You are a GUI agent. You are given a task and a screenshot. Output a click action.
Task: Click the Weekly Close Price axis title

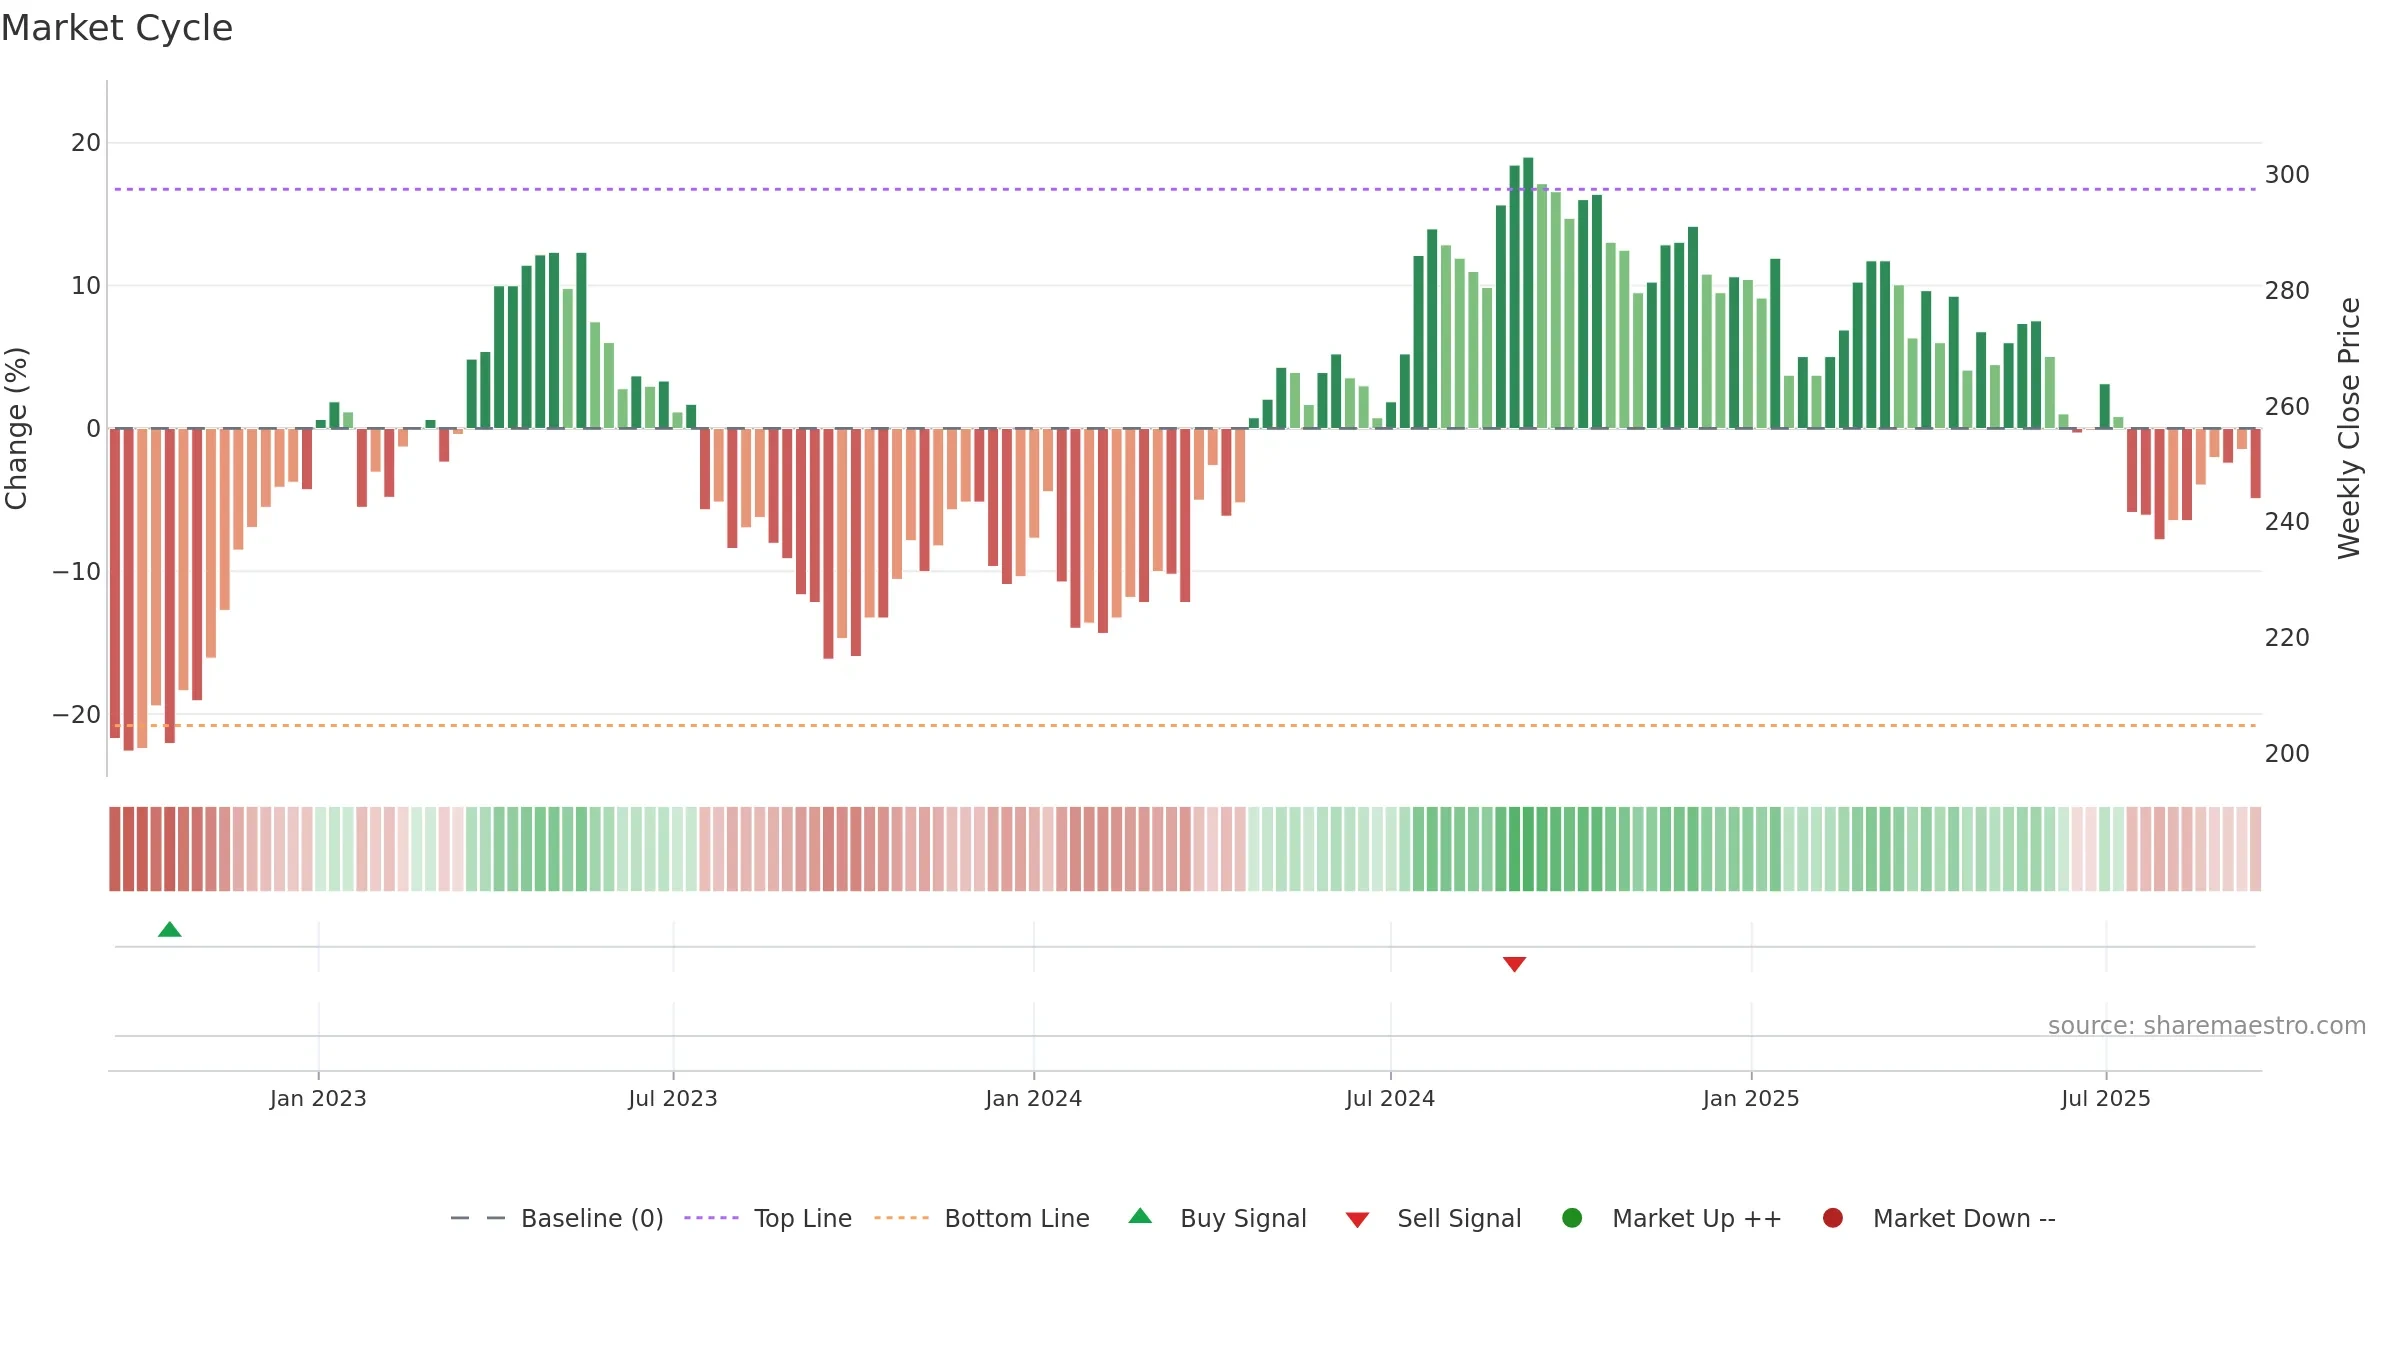click(2349, 428)
